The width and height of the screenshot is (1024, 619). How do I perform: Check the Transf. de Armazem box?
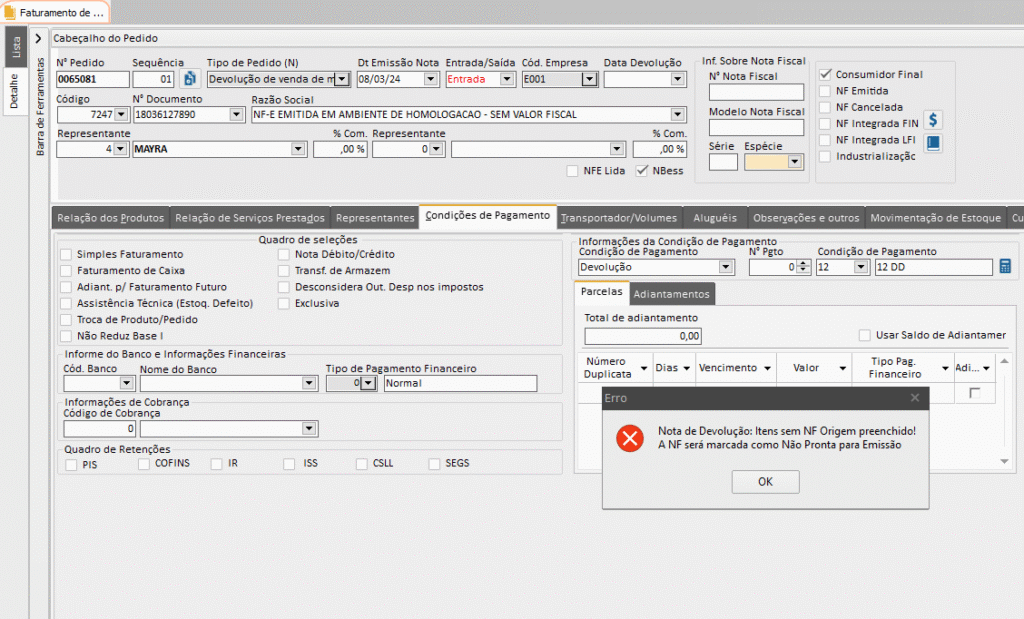pos(283,270)
